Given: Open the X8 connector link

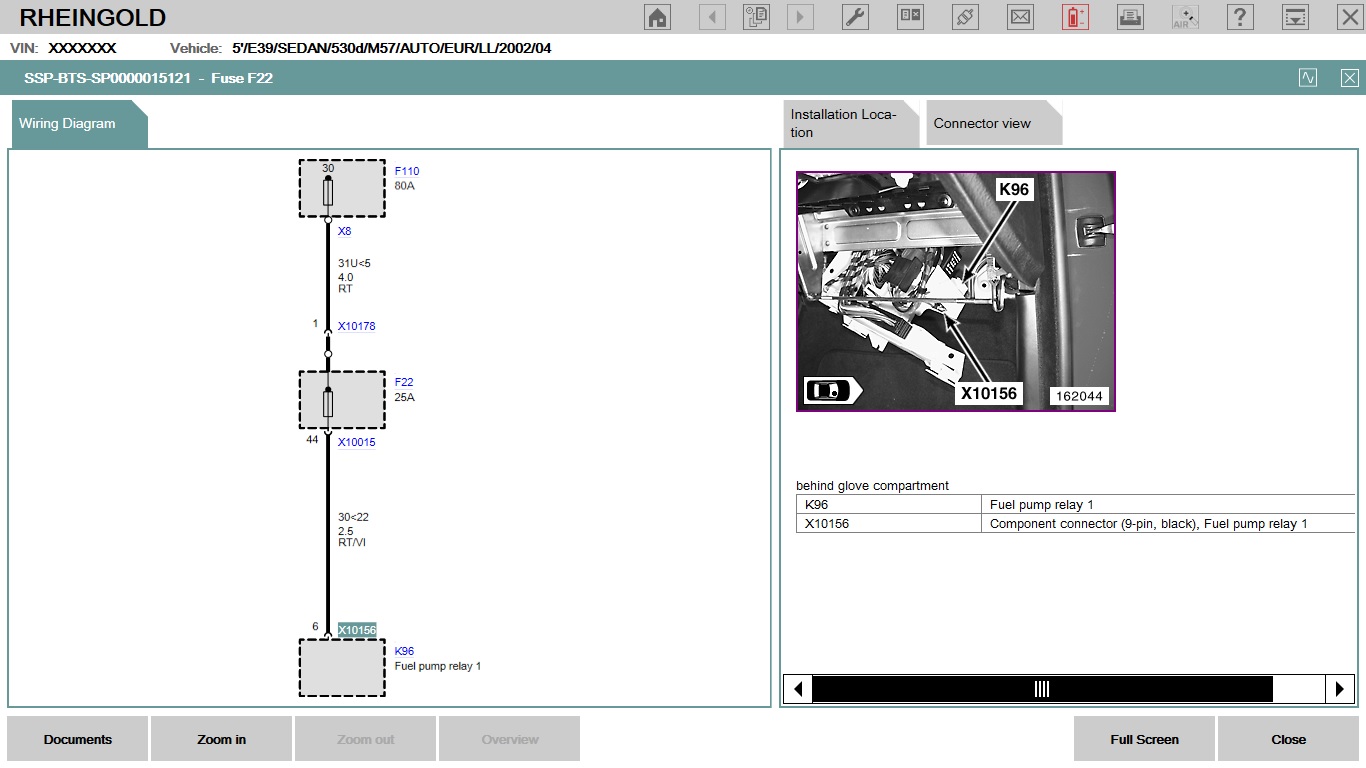Looking at the screenshot, I should pyautogui.click(x=344, y=231).
